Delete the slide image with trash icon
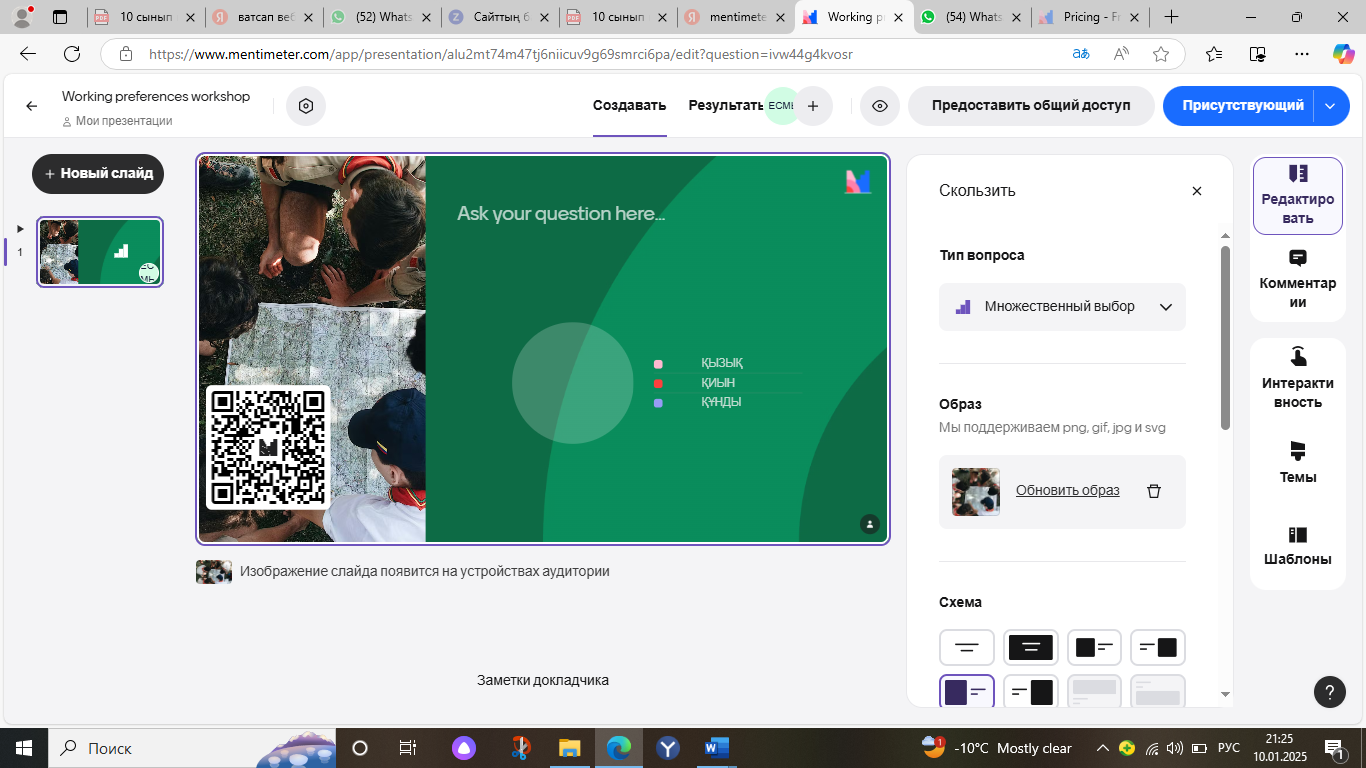The width and height of the screenshot is (1366, 768). 1154,491
